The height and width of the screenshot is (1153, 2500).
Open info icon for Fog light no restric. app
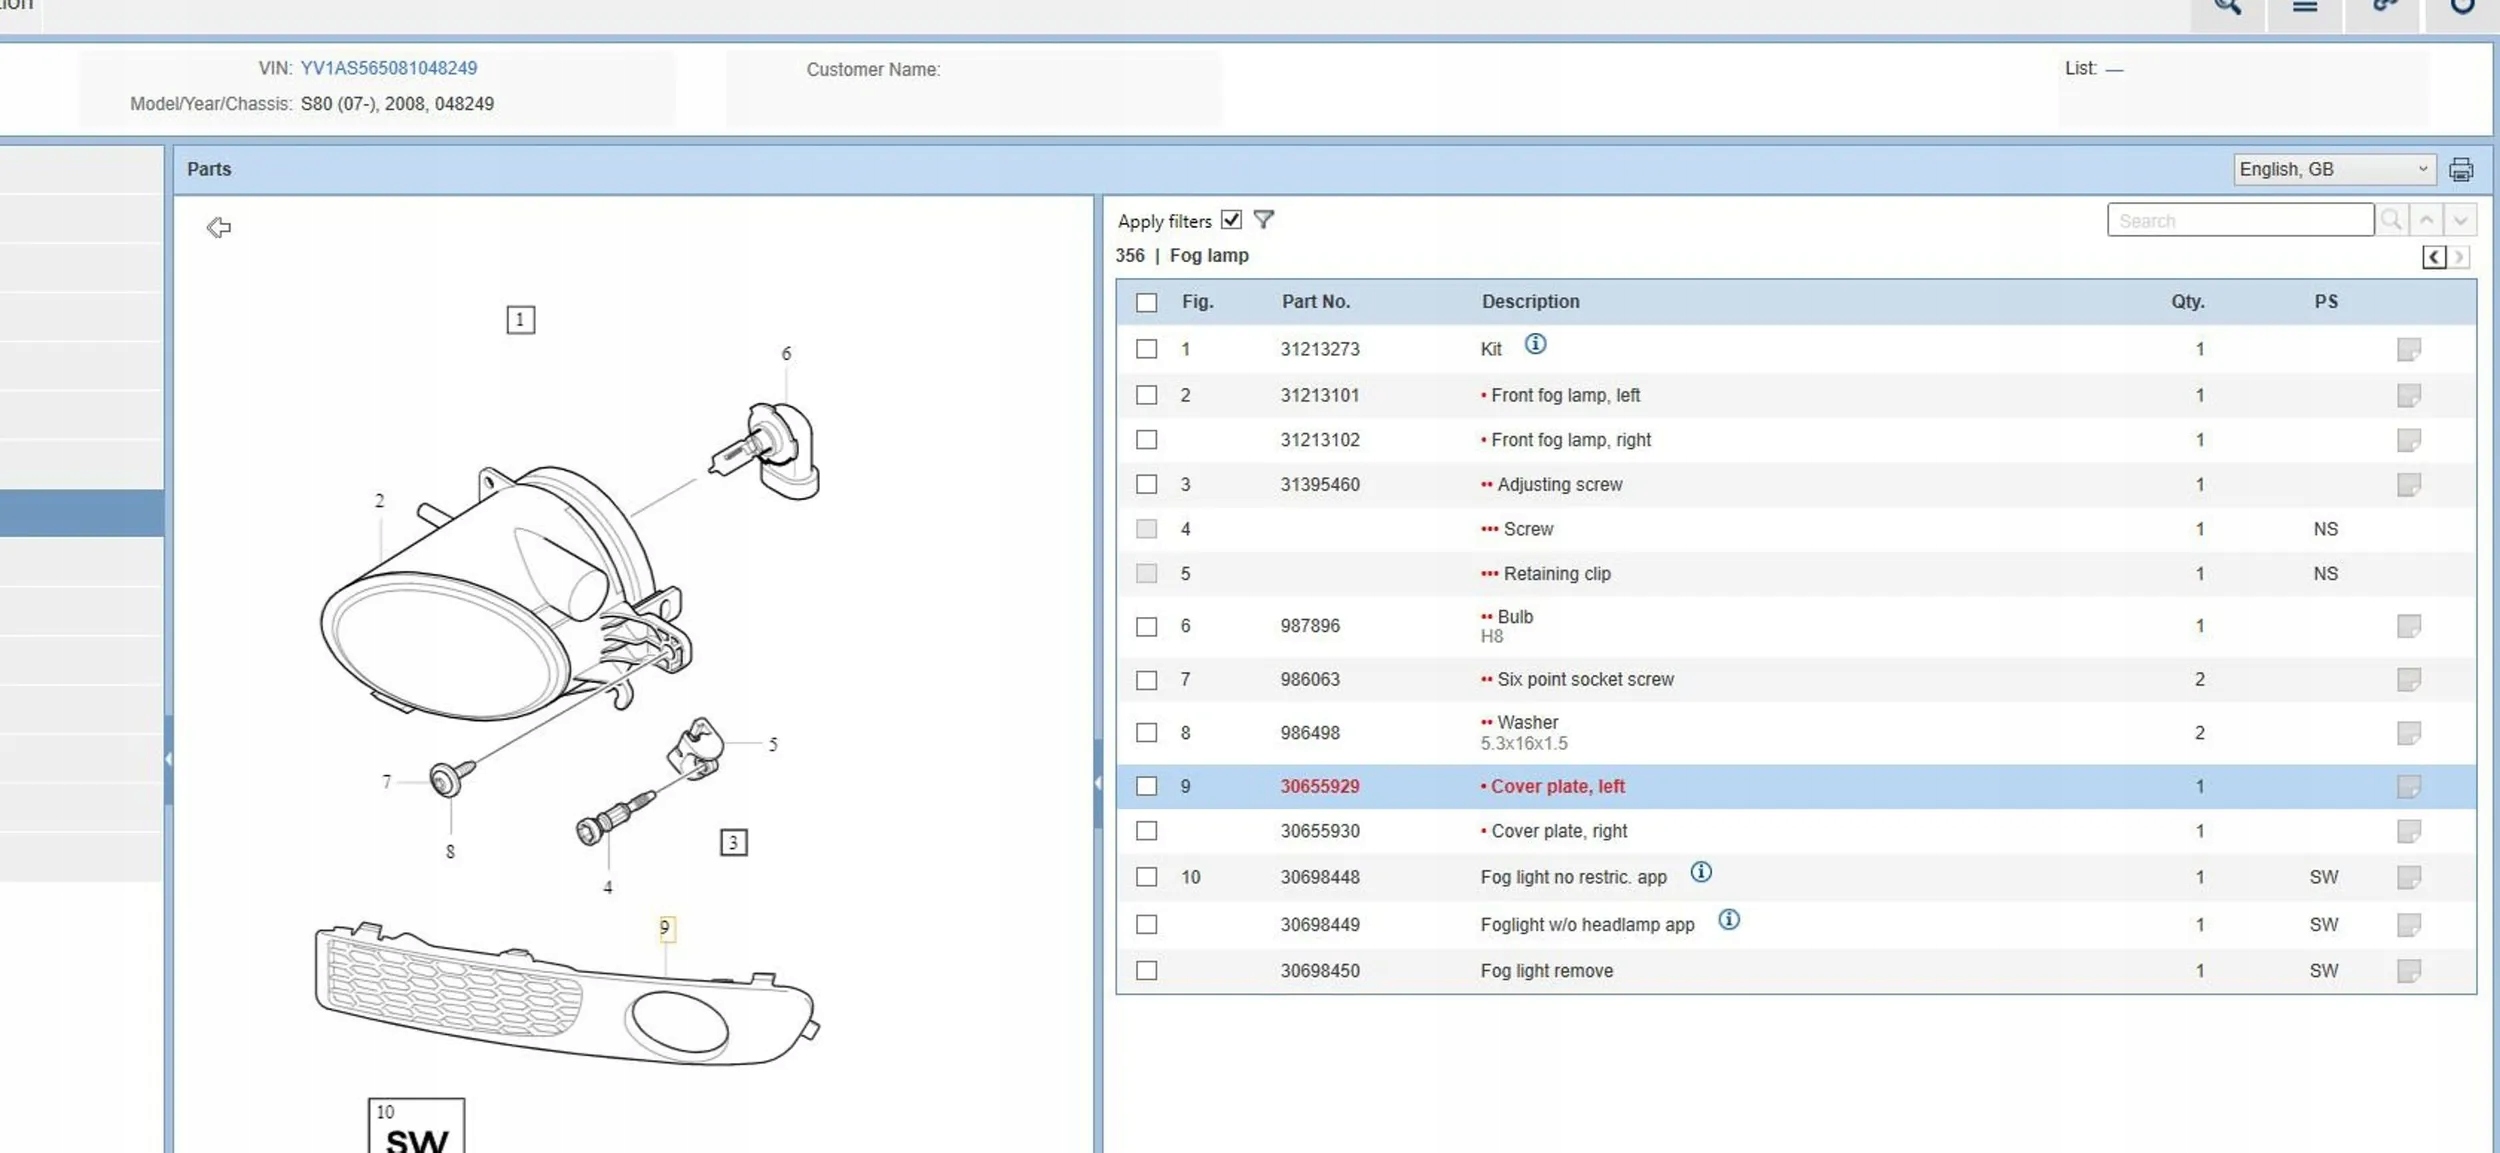1700,873
